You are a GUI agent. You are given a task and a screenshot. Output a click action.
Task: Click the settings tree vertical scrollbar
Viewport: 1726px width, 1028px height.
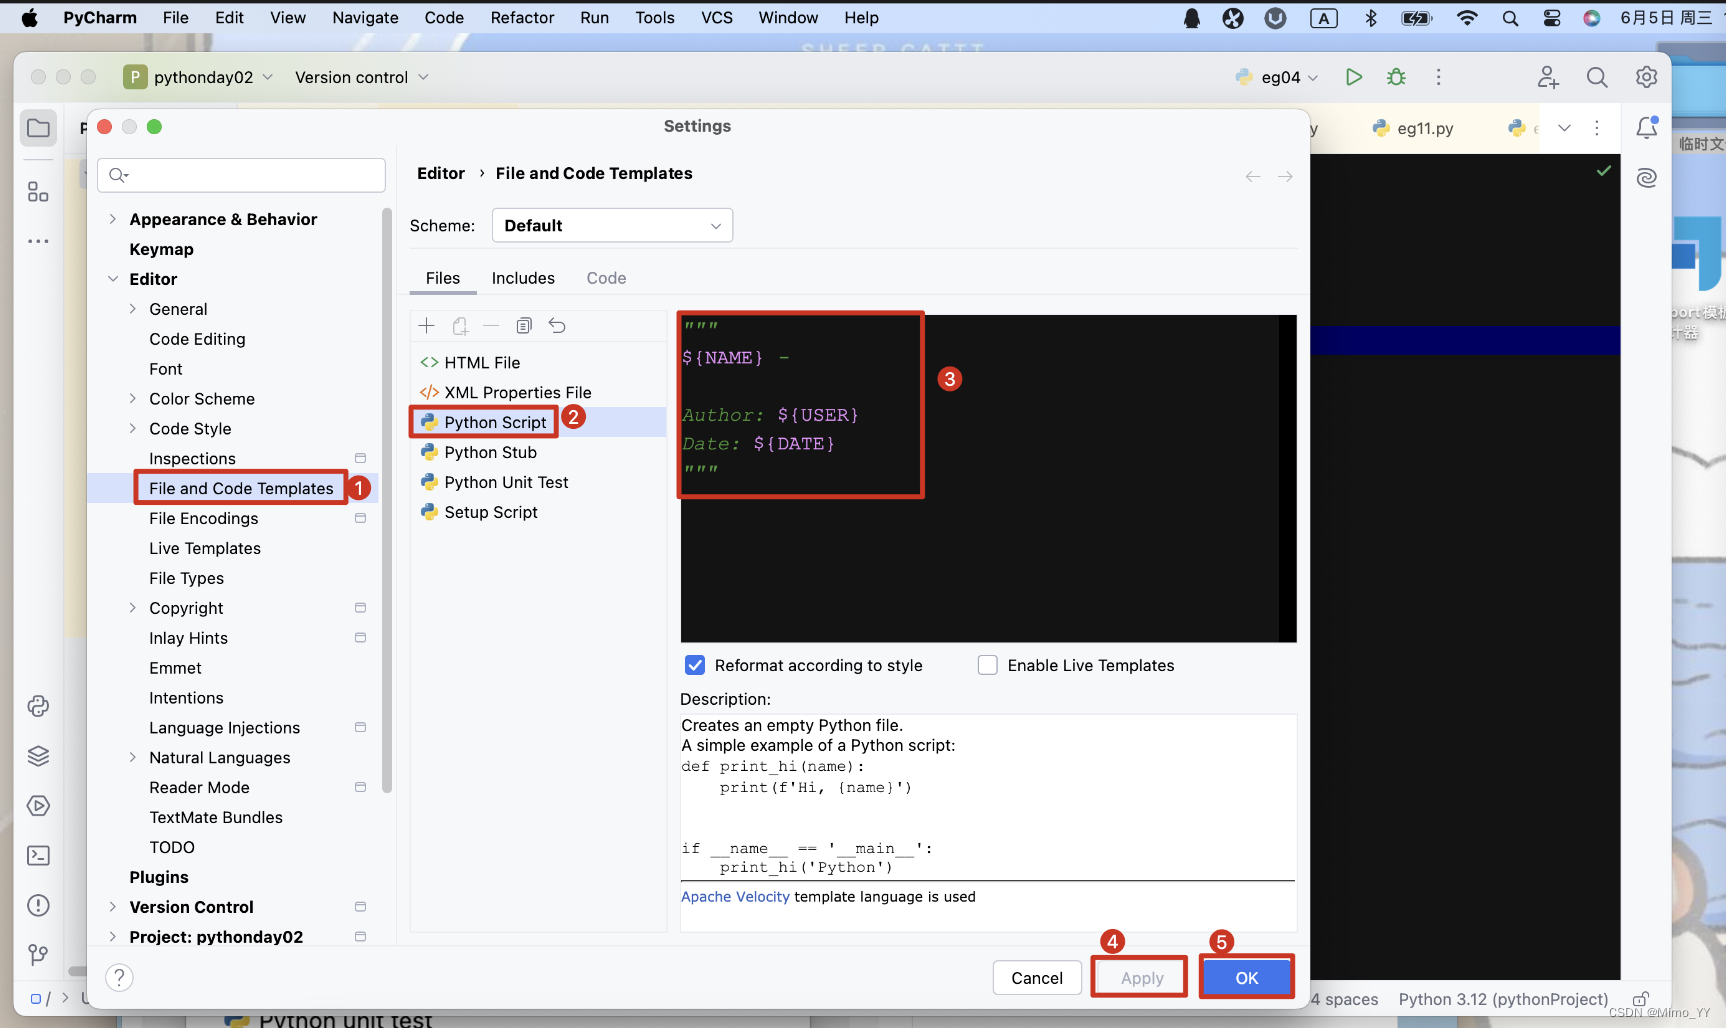[387, 500]
